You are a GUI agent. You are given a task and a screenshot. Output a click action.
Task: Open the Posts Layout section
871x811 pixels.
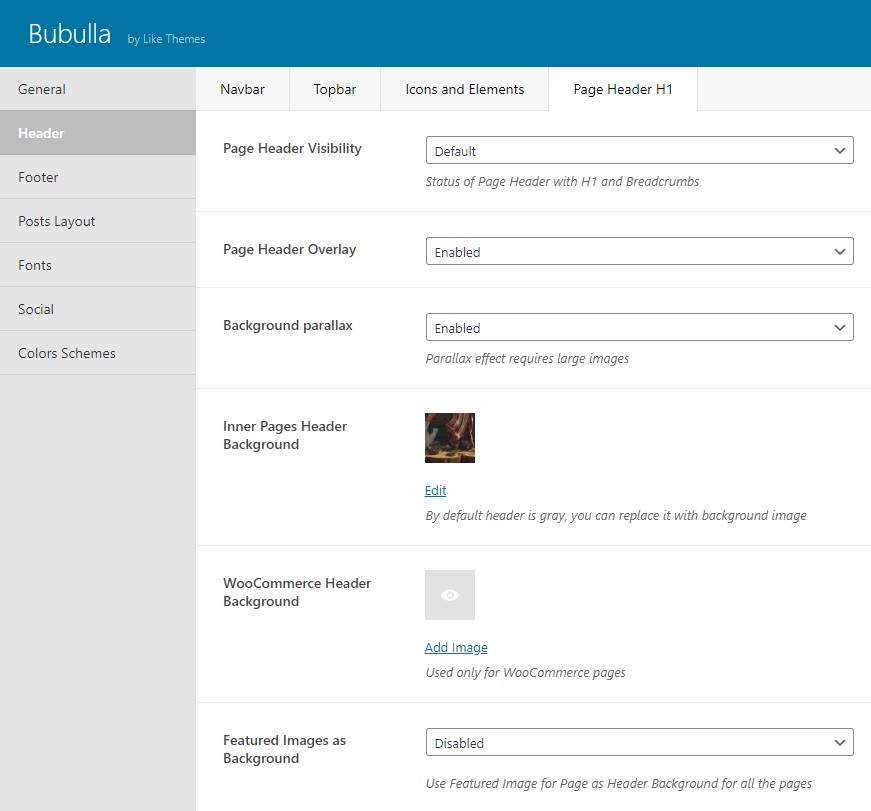[98, 221]
